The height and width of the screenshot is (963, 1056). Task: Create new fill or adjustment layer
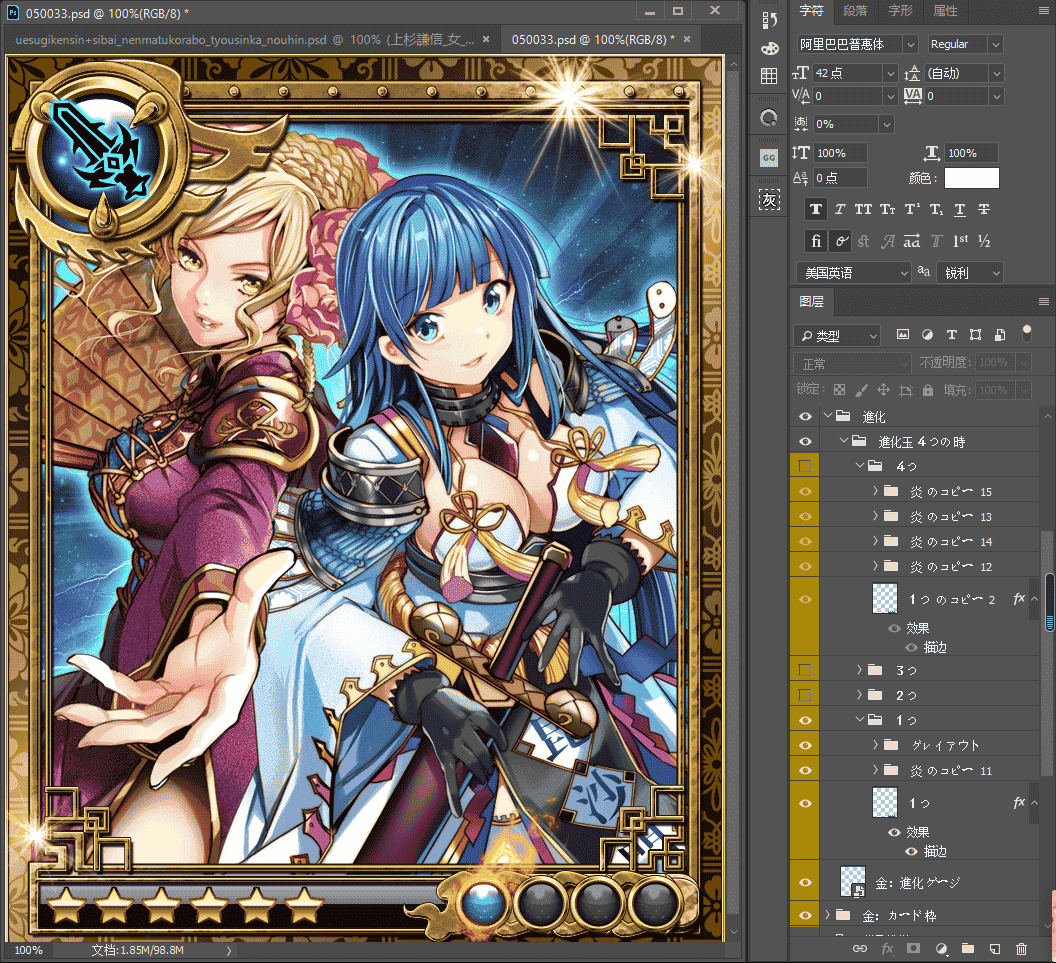942,949
